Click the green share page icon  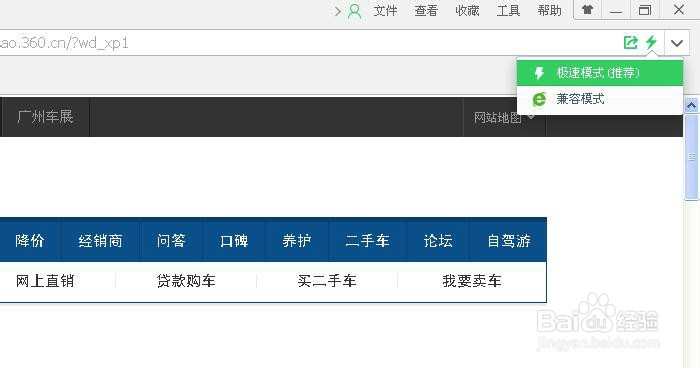[630, 43]
